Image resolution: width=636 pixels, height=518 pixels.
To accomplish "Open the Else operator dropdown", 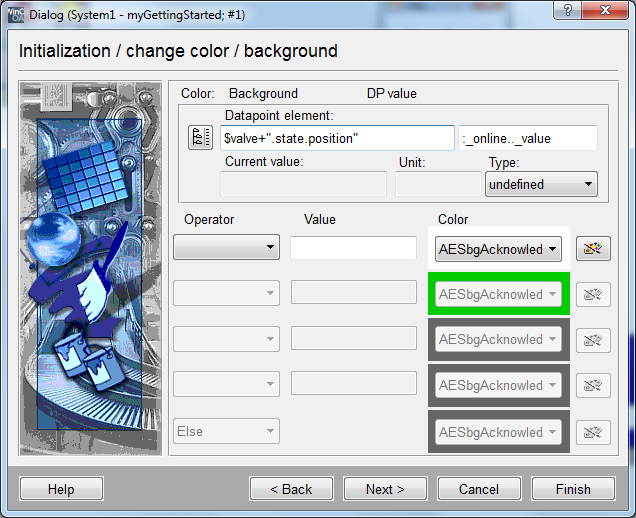I will (x=226, y=432).
